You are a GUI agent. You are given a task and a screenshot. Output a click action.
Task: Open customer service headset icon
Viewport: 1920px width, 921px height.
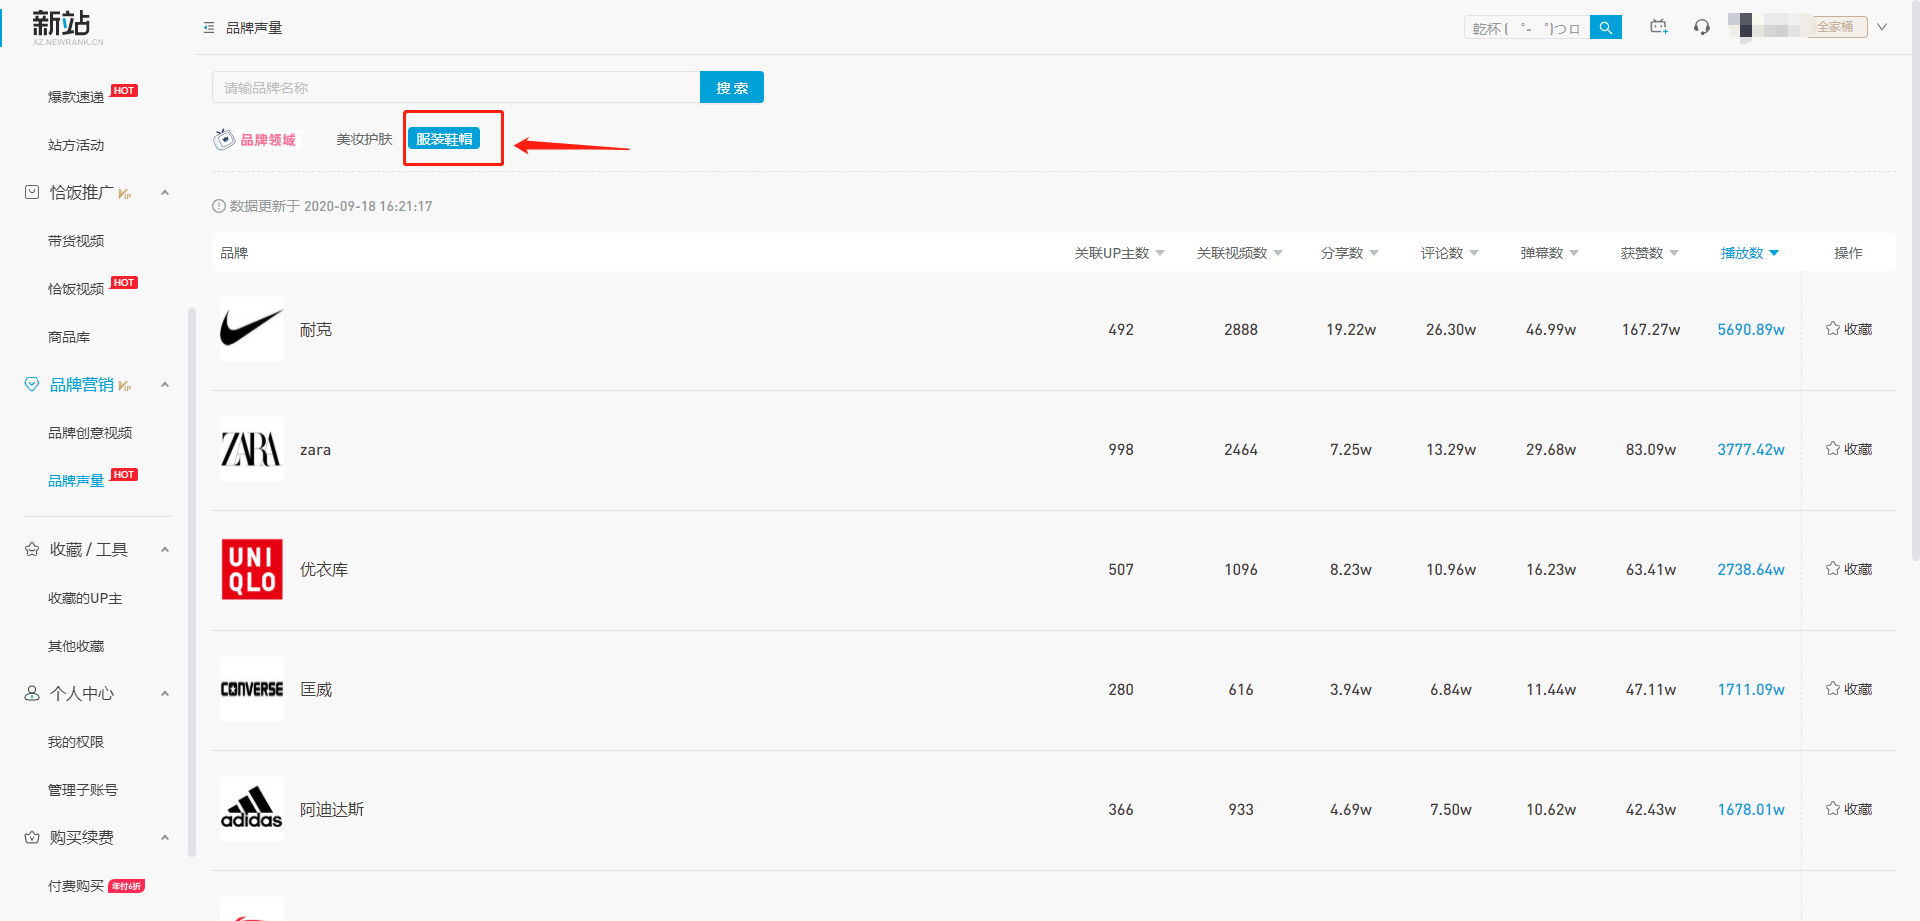1702,27
